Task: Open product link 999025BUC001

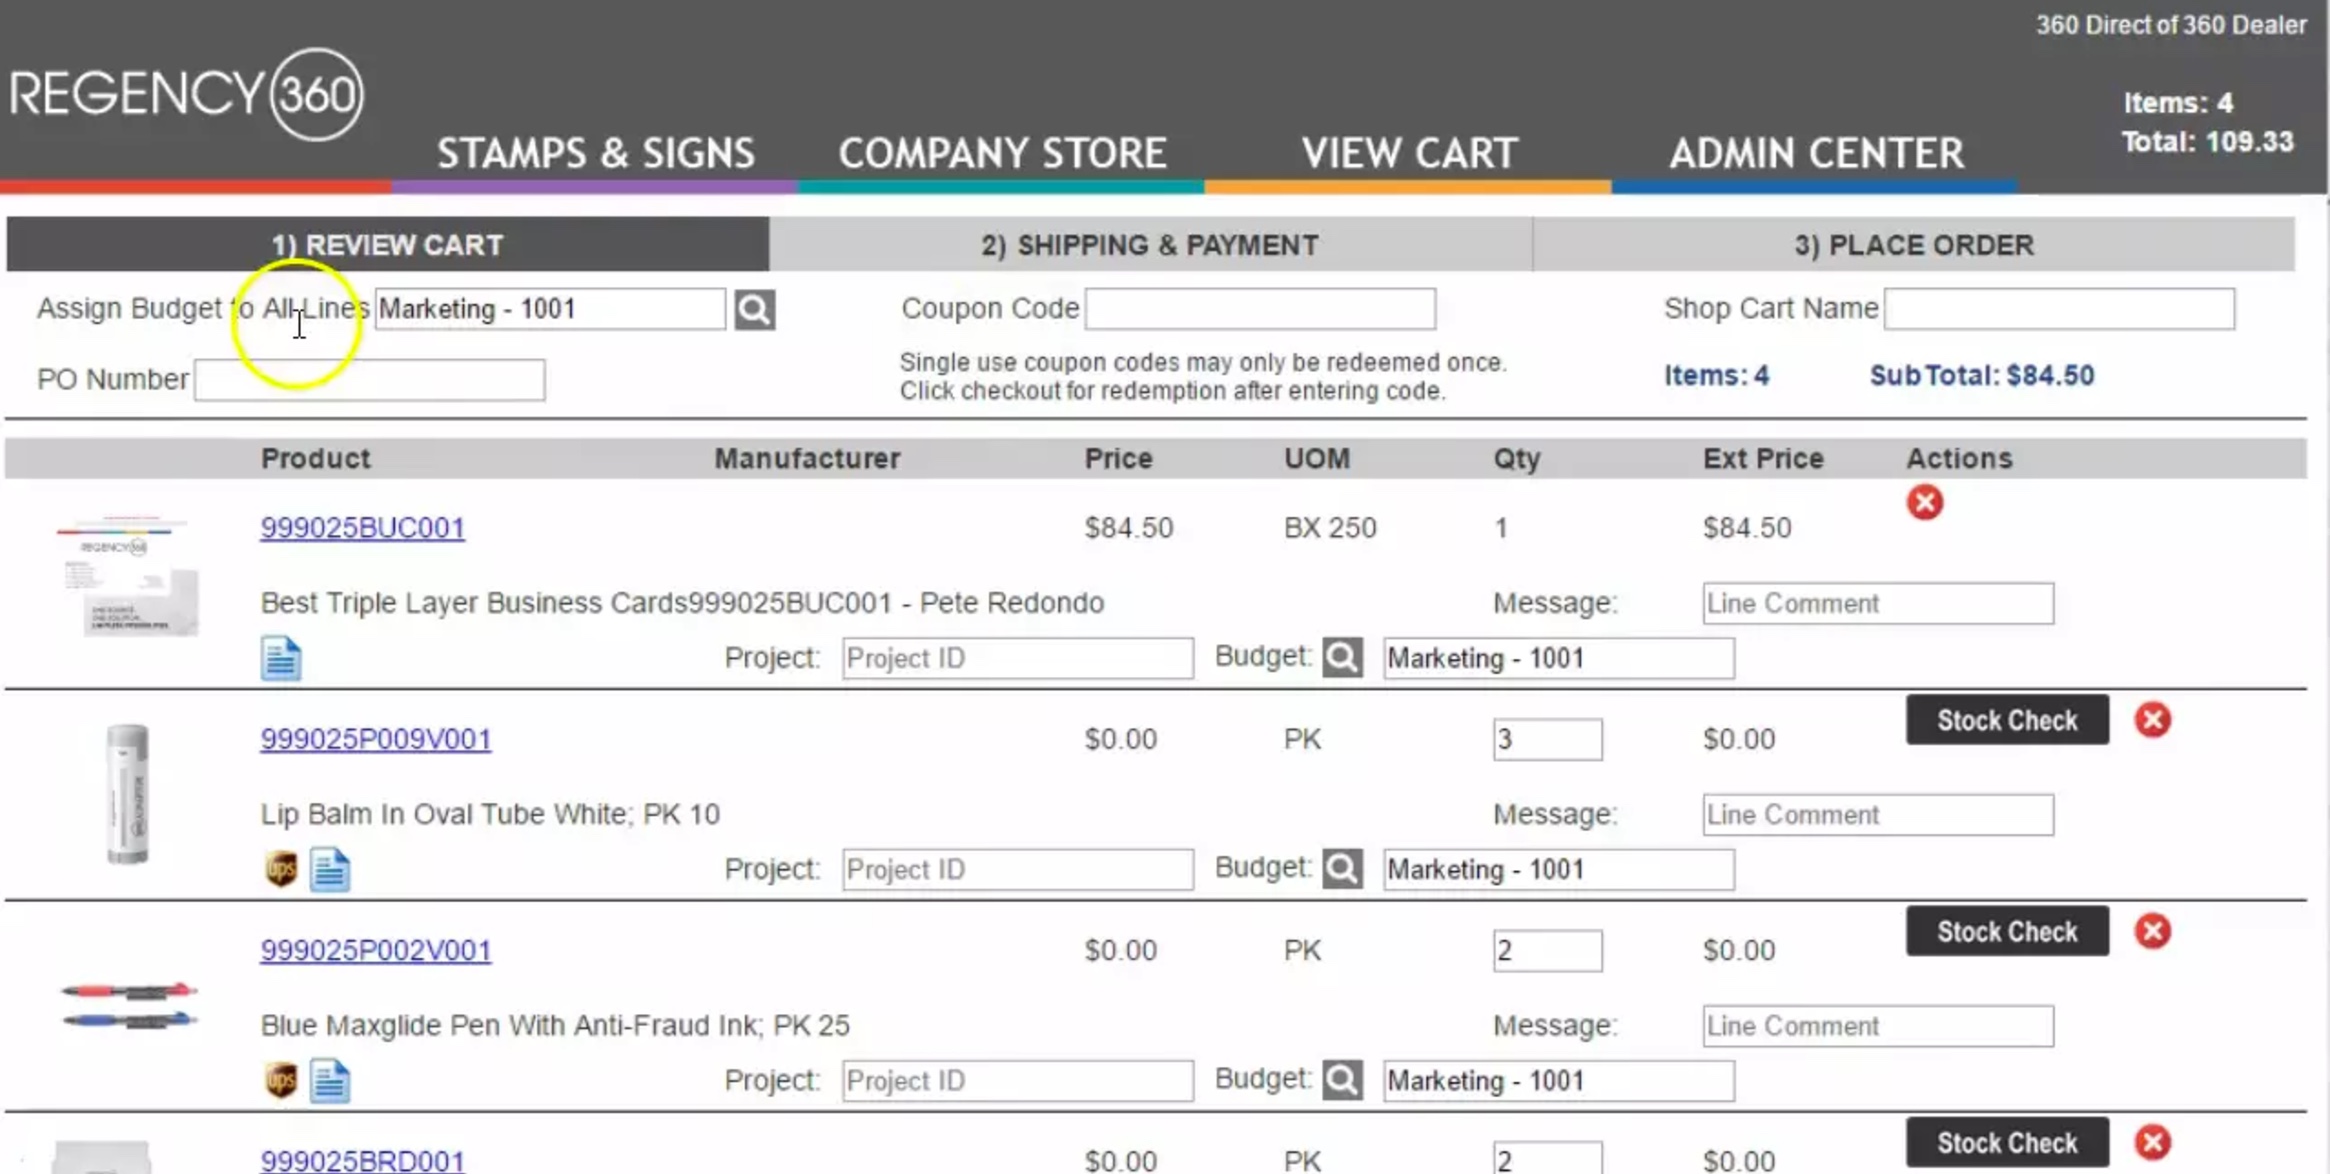Action: pos(362,527)
